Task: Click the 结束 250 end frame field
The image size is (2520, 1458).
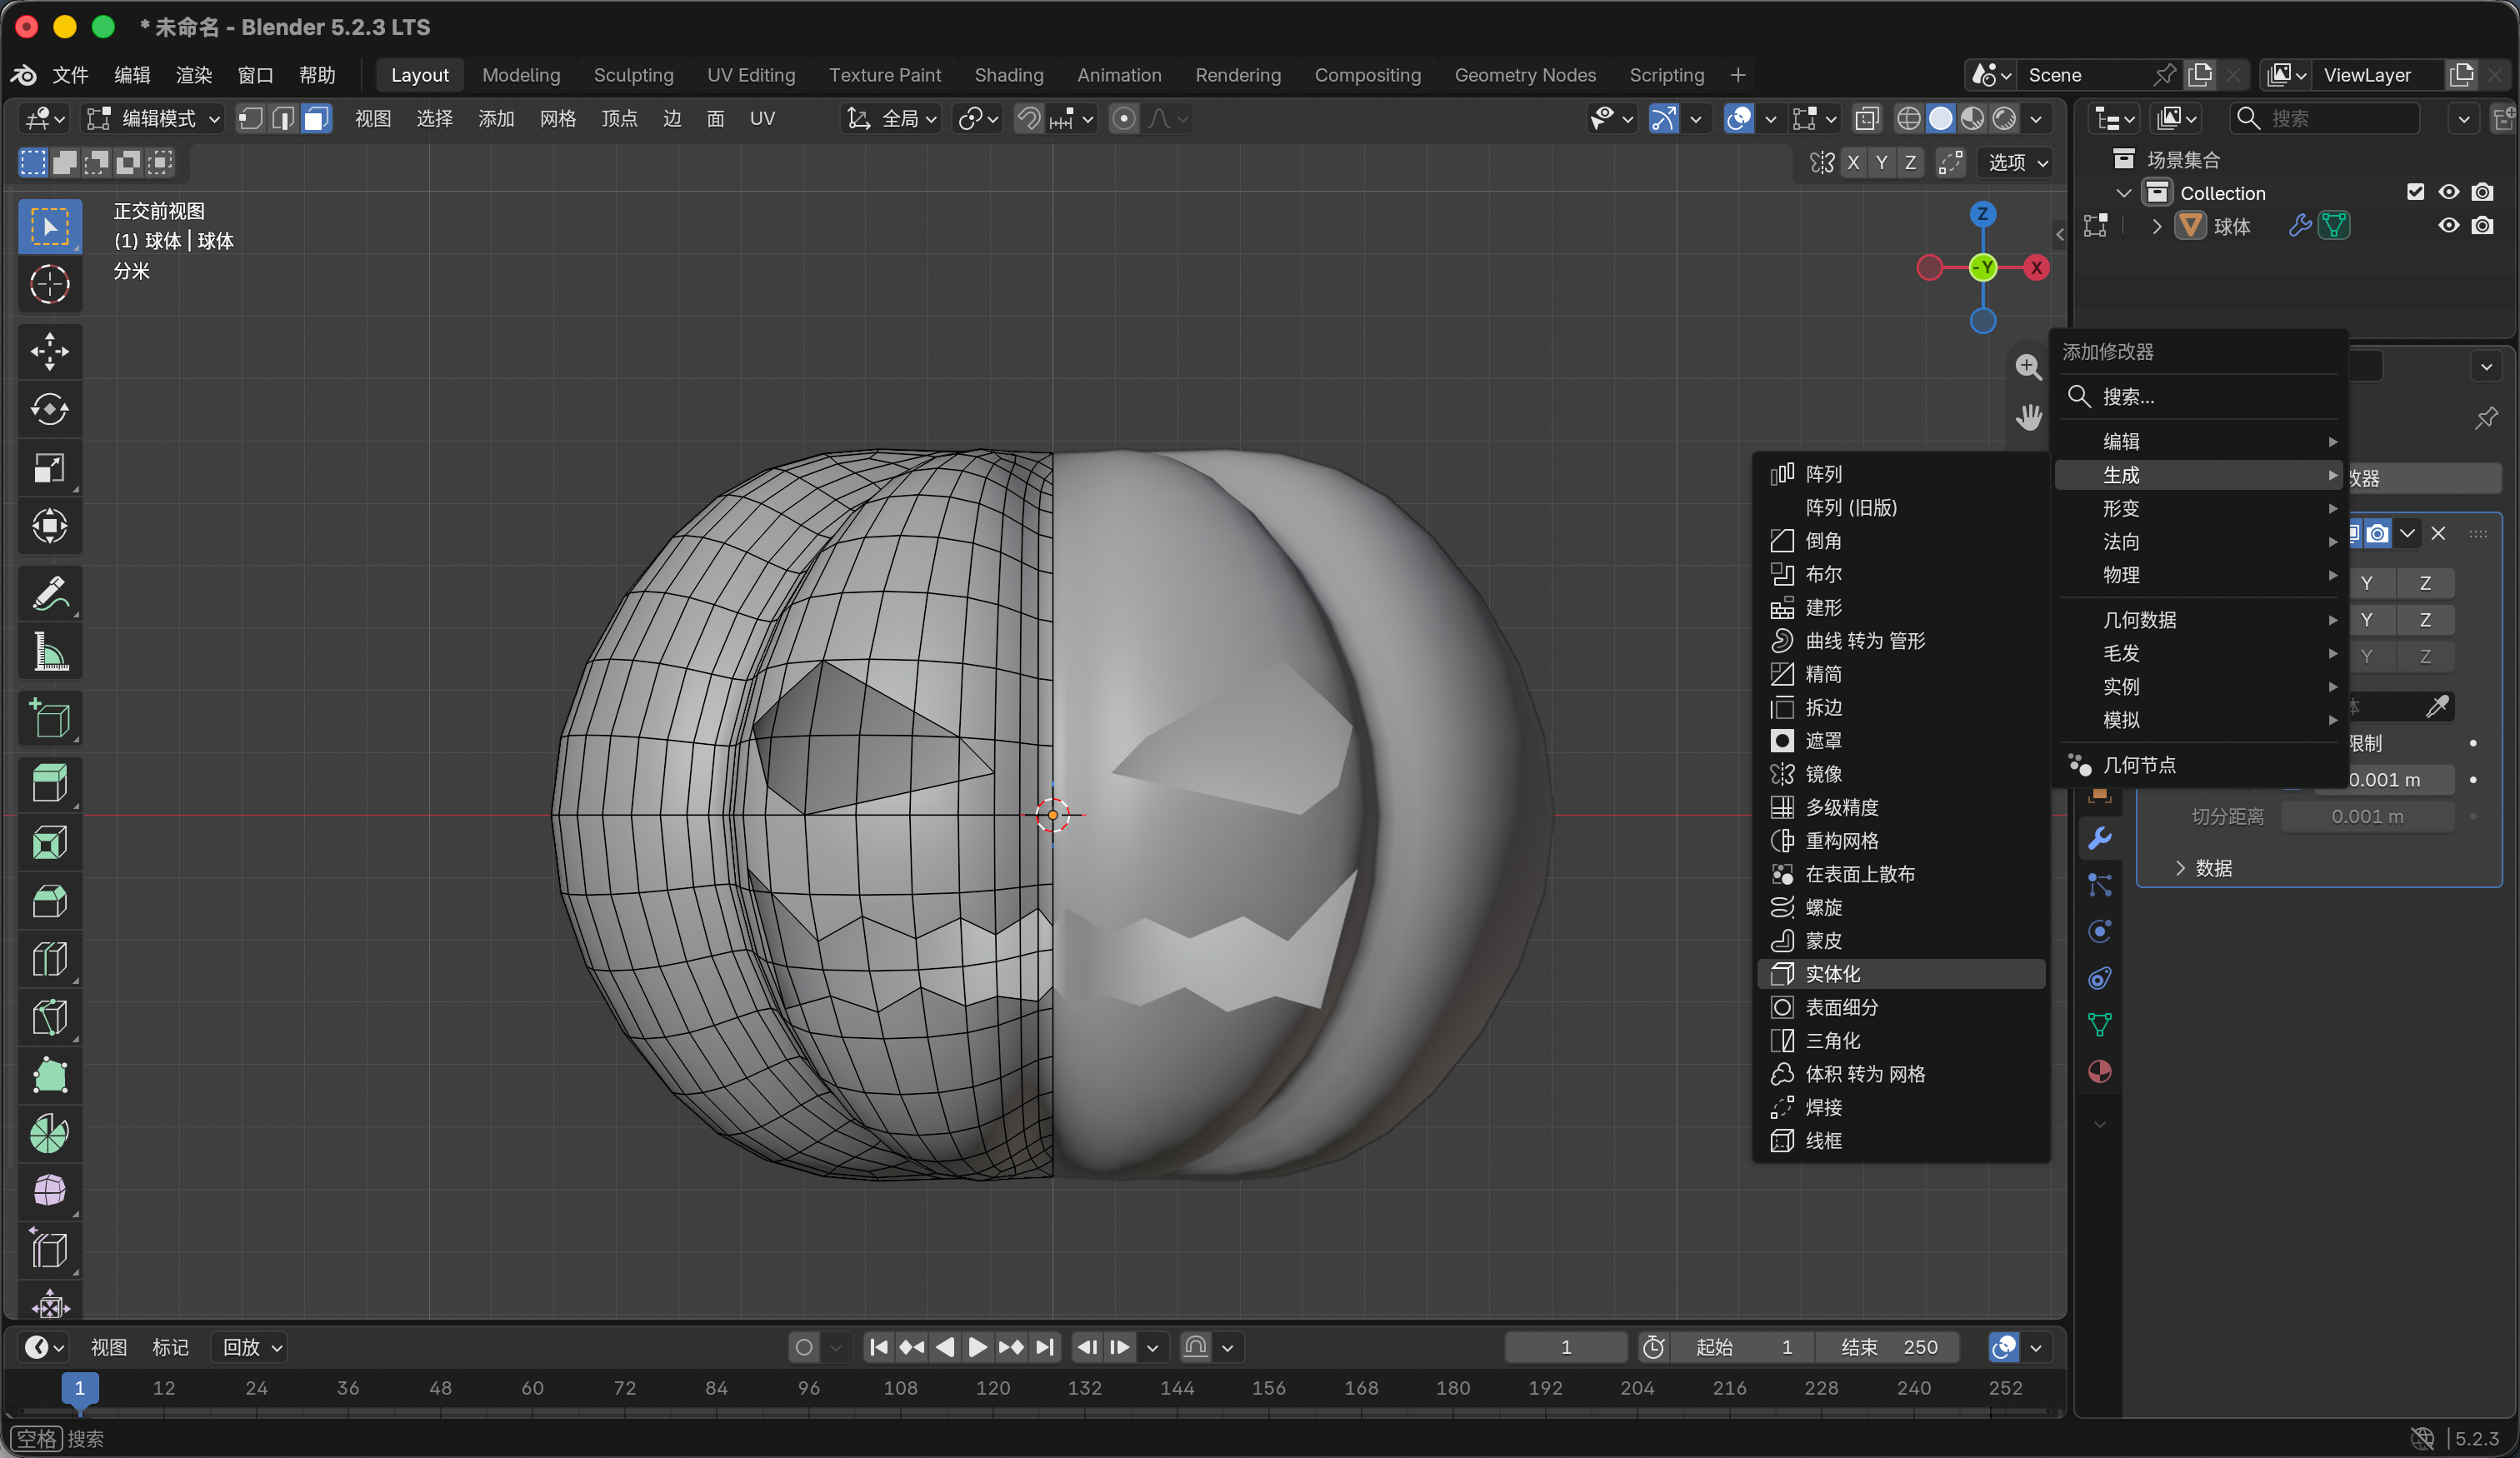Action: pos(1888,1347)
